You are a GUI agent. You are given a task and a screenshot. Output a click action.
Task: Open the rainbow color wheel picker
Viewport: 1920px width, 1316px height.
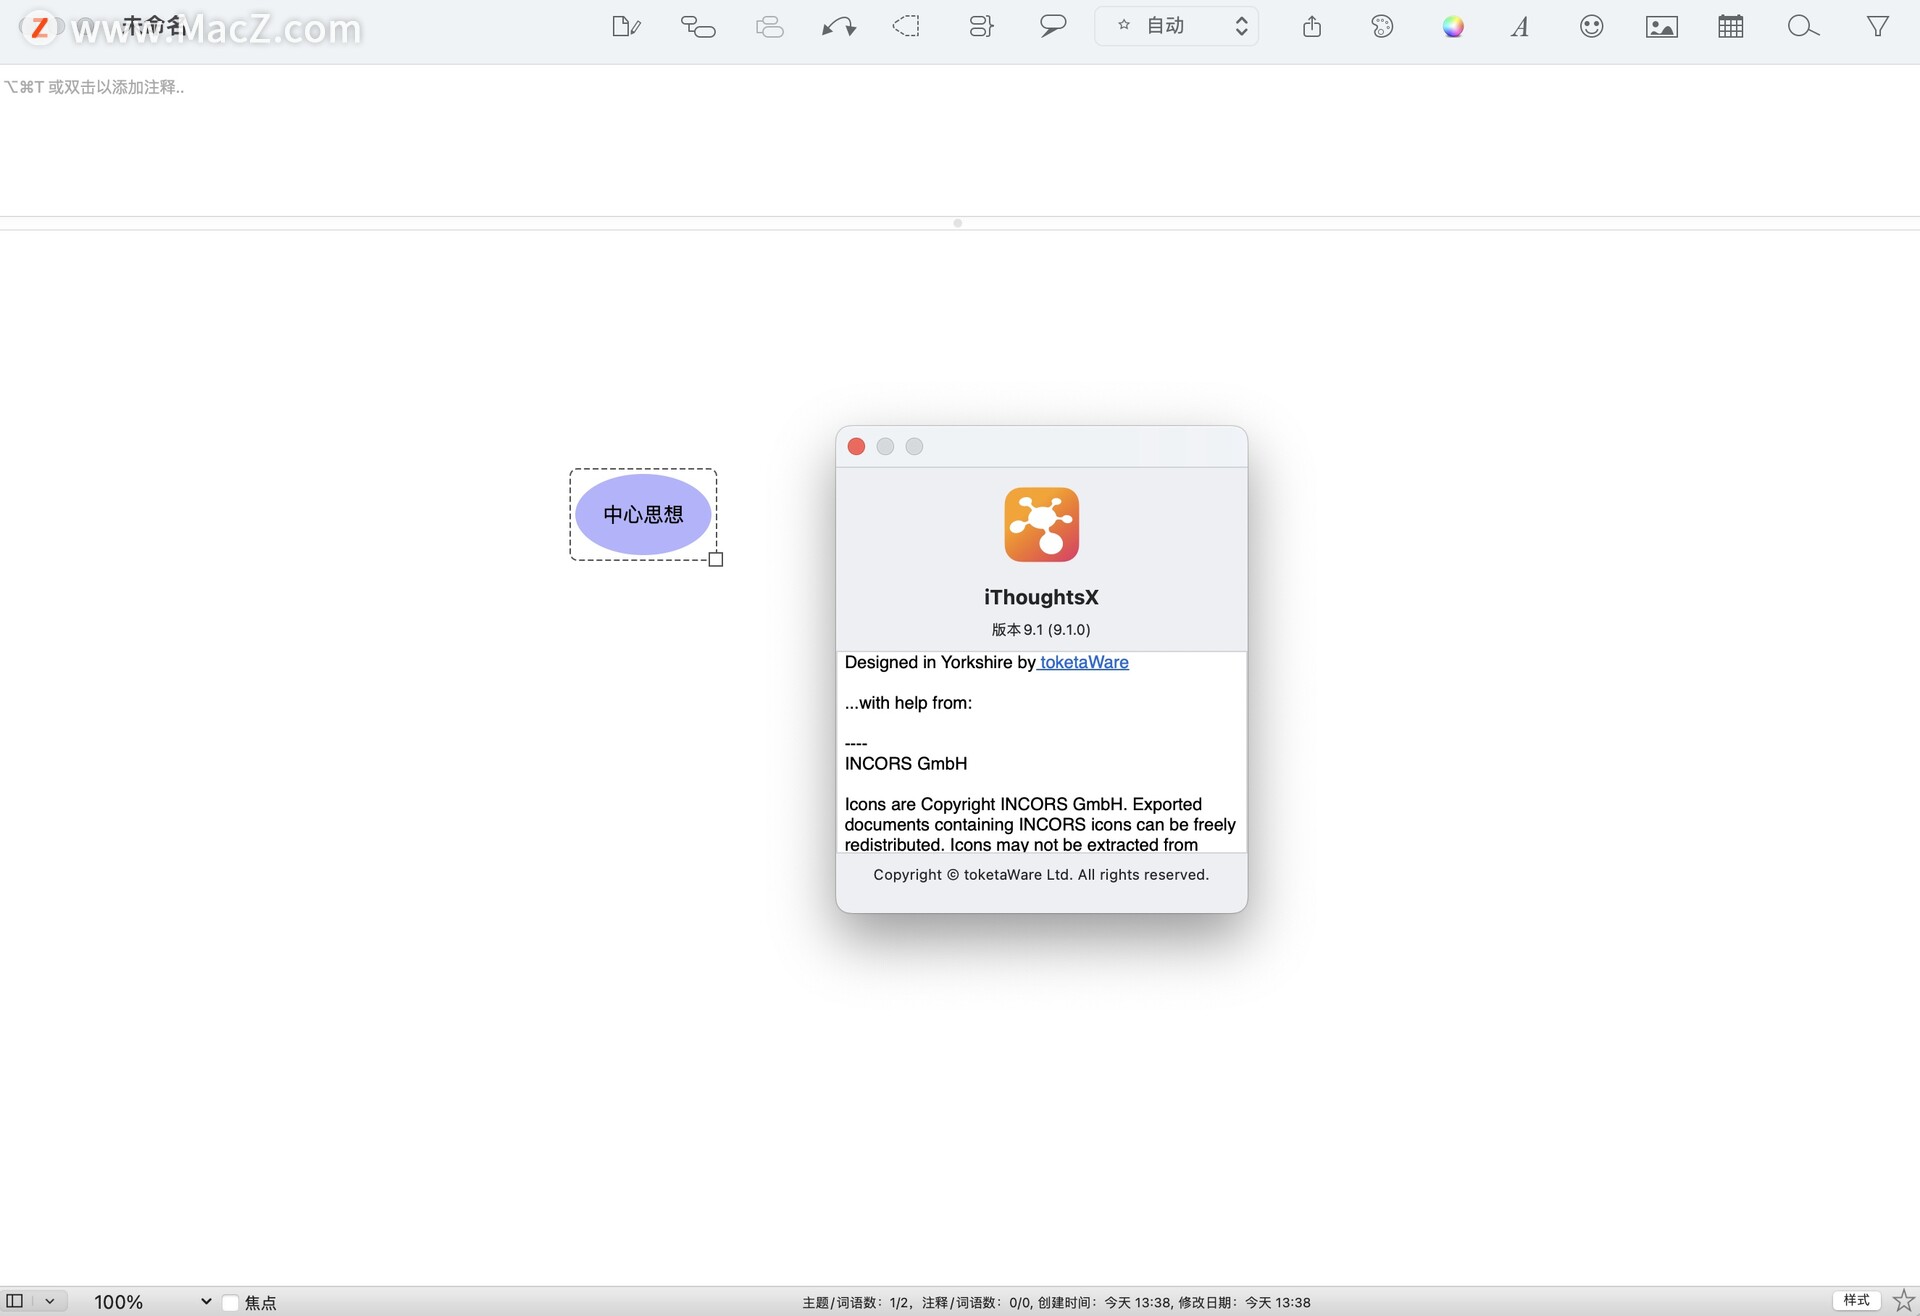1453,27
